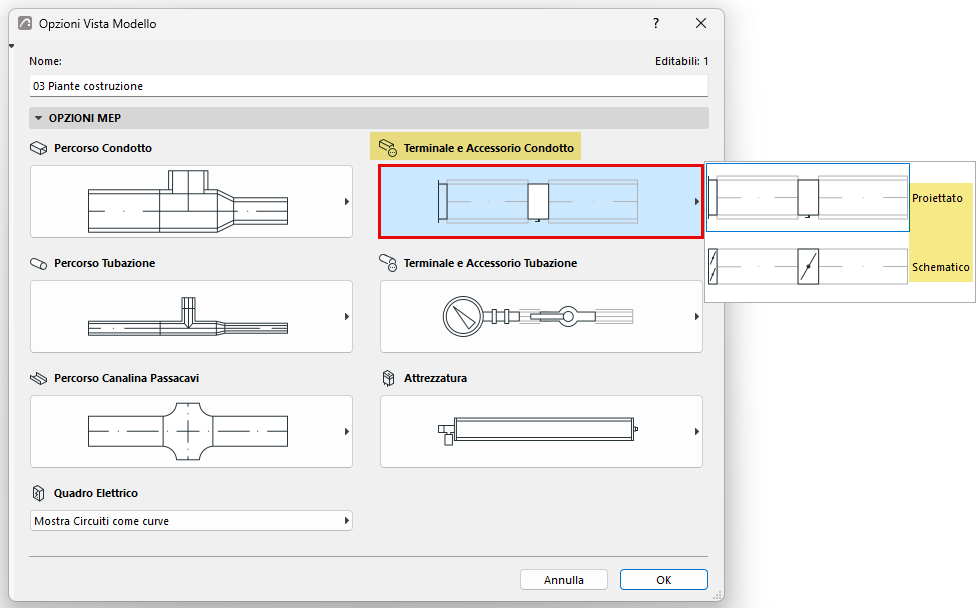Click the 'Opzioni Vista Modello' title text

click(x=98, y=24)
